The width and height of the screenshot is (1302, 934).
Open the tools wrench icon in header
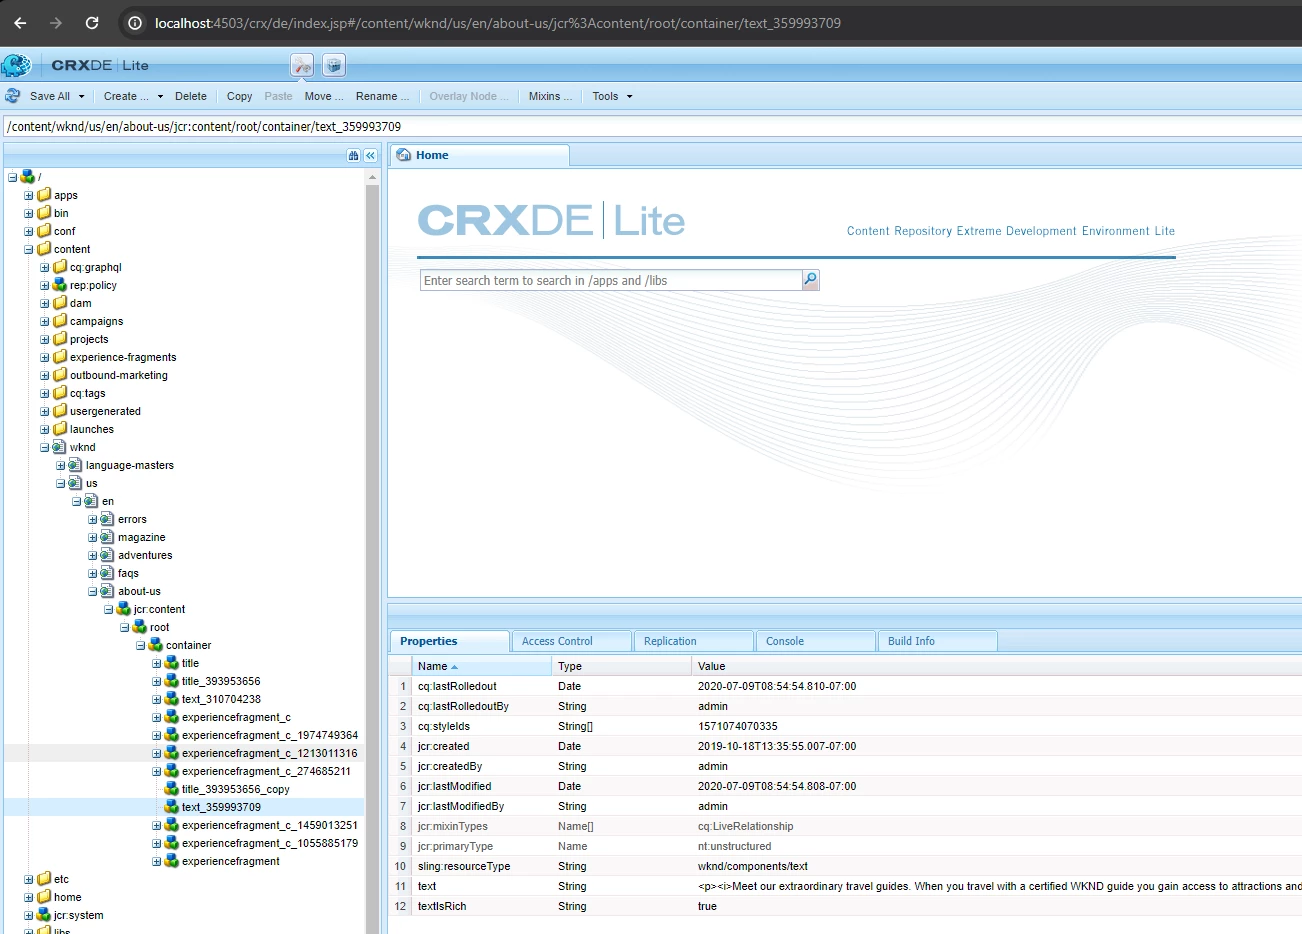[x=302, y=66]
